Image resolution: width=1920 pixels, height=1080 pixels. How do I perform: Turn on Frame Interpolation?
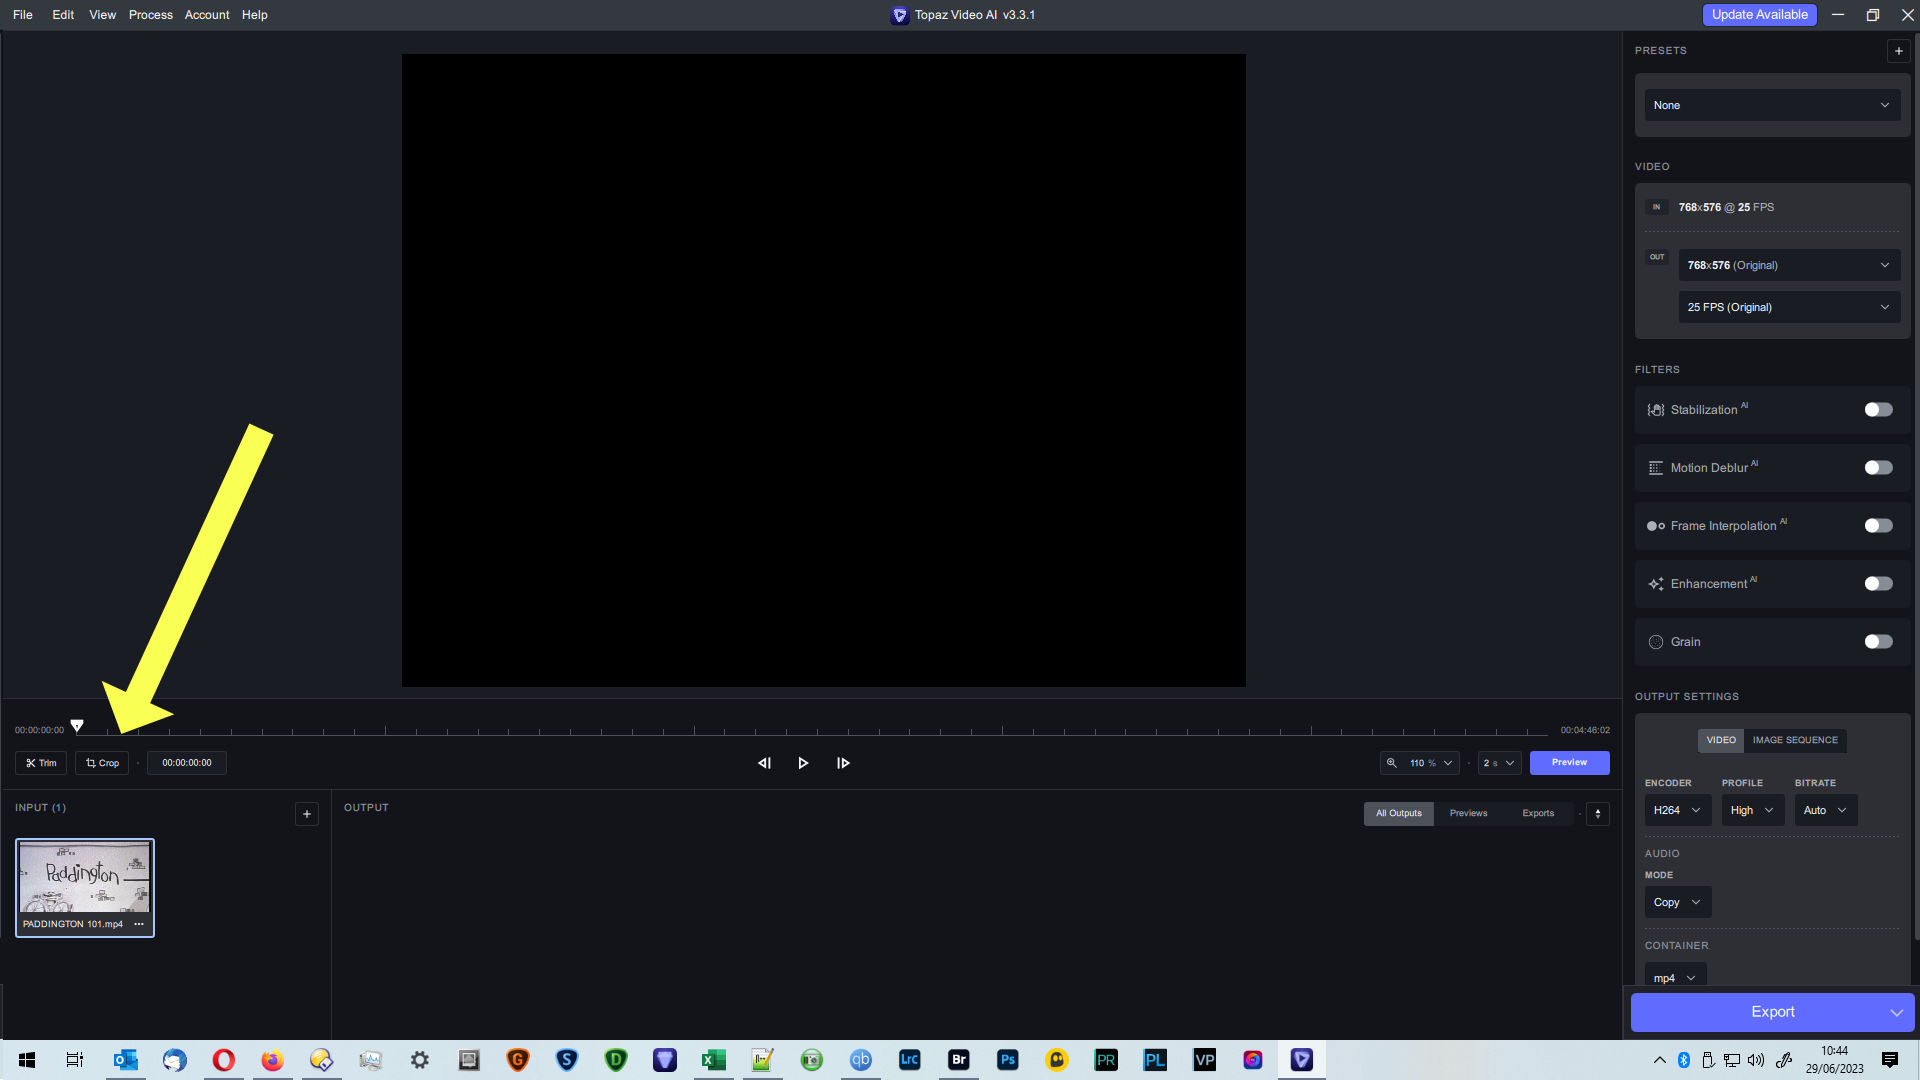1877,526
